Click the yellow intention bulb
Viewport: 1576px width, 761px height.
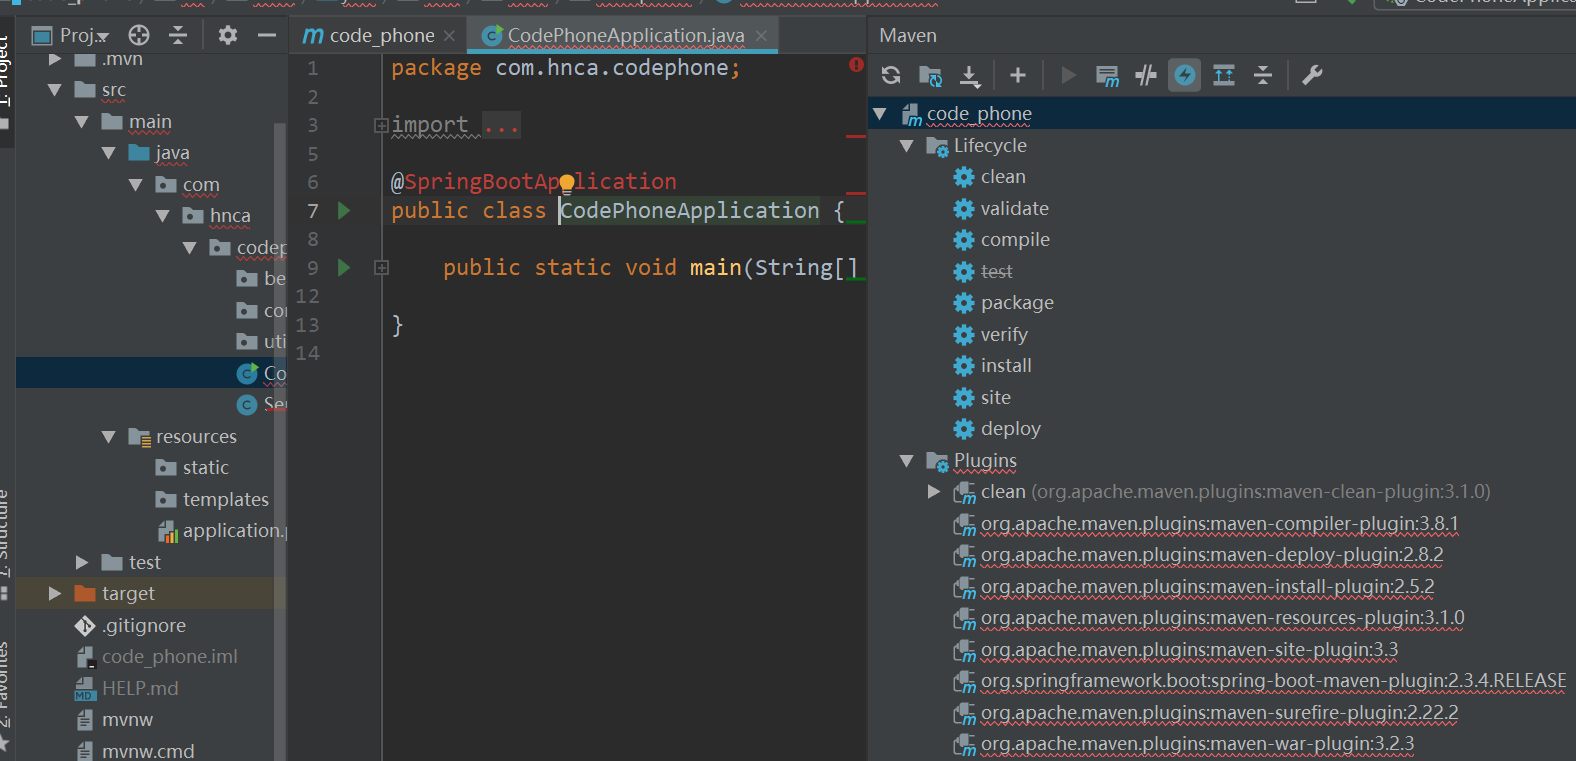pyautogui.click(x=567, y=183)
